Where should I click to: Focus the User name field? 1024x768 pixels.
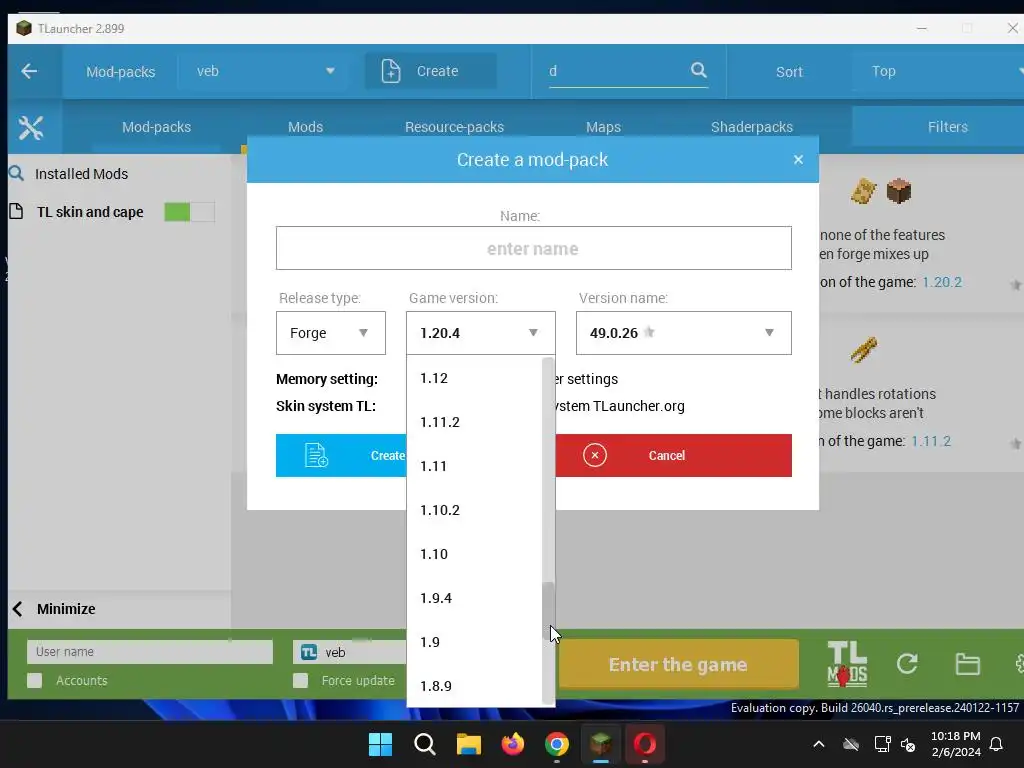150,652
